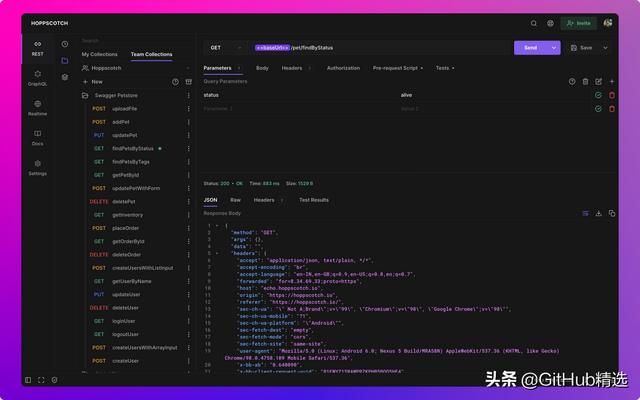The width and height of the screenshot is (640, 400).
Task: Open the GET getInventory request
Action: (127, 215)
